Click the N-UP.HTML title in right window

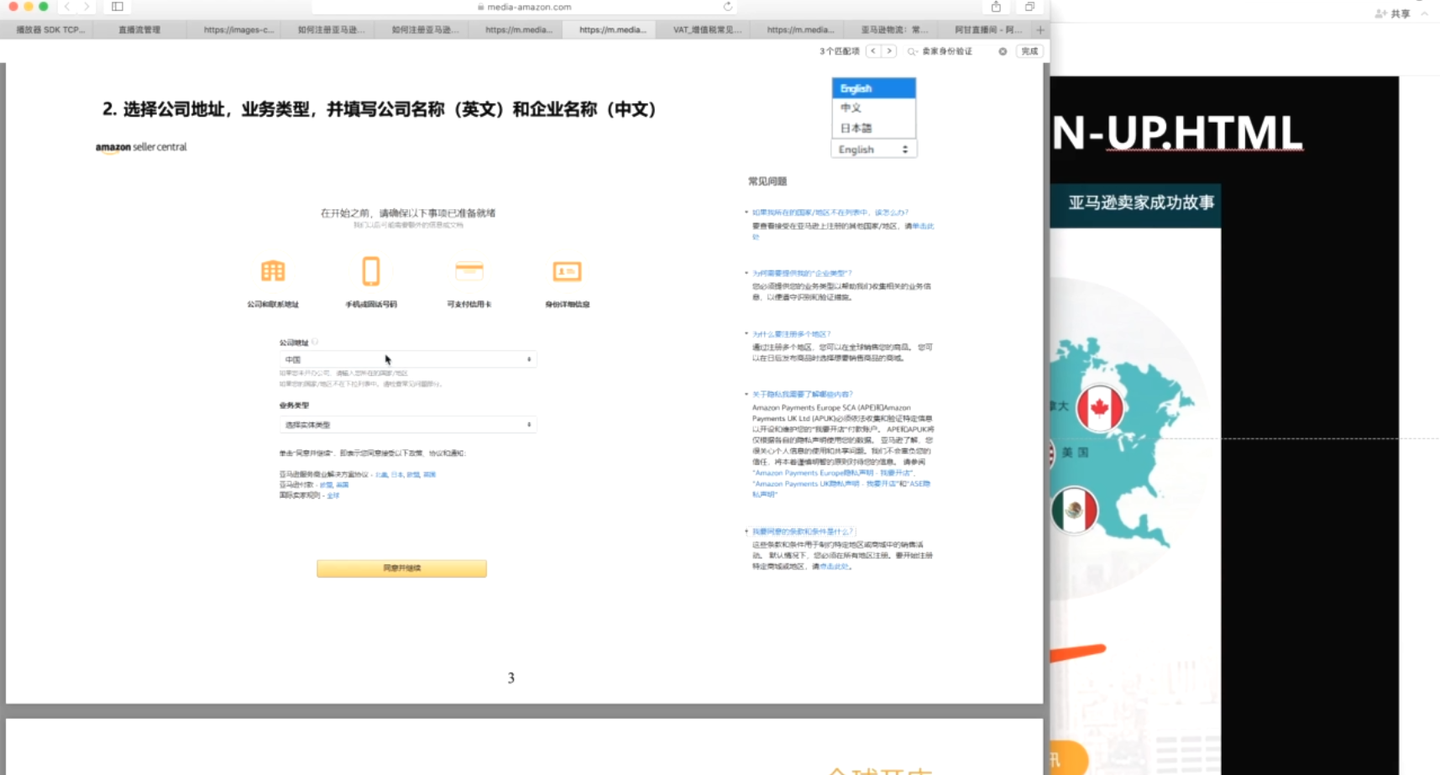click(1177, 133)
